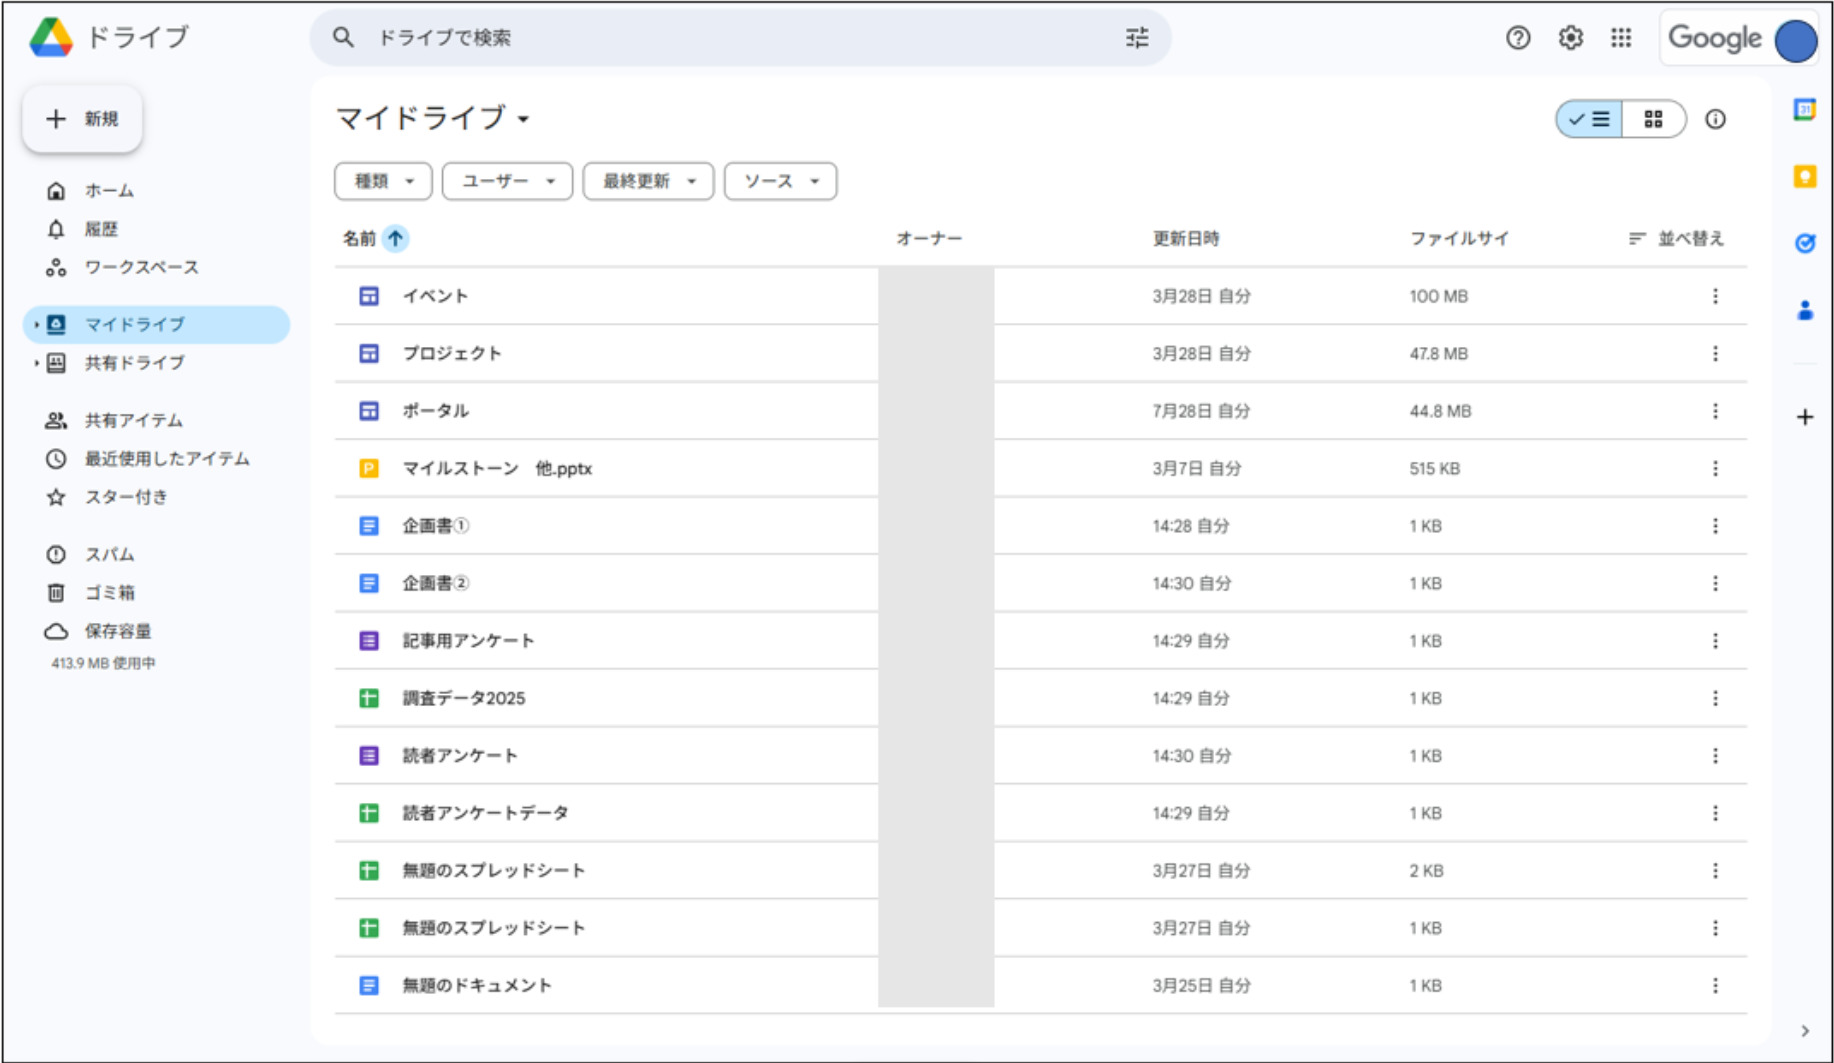Switch to grid view layout
This screenshot has height=1063, width=1834.
pos(1652,119)
